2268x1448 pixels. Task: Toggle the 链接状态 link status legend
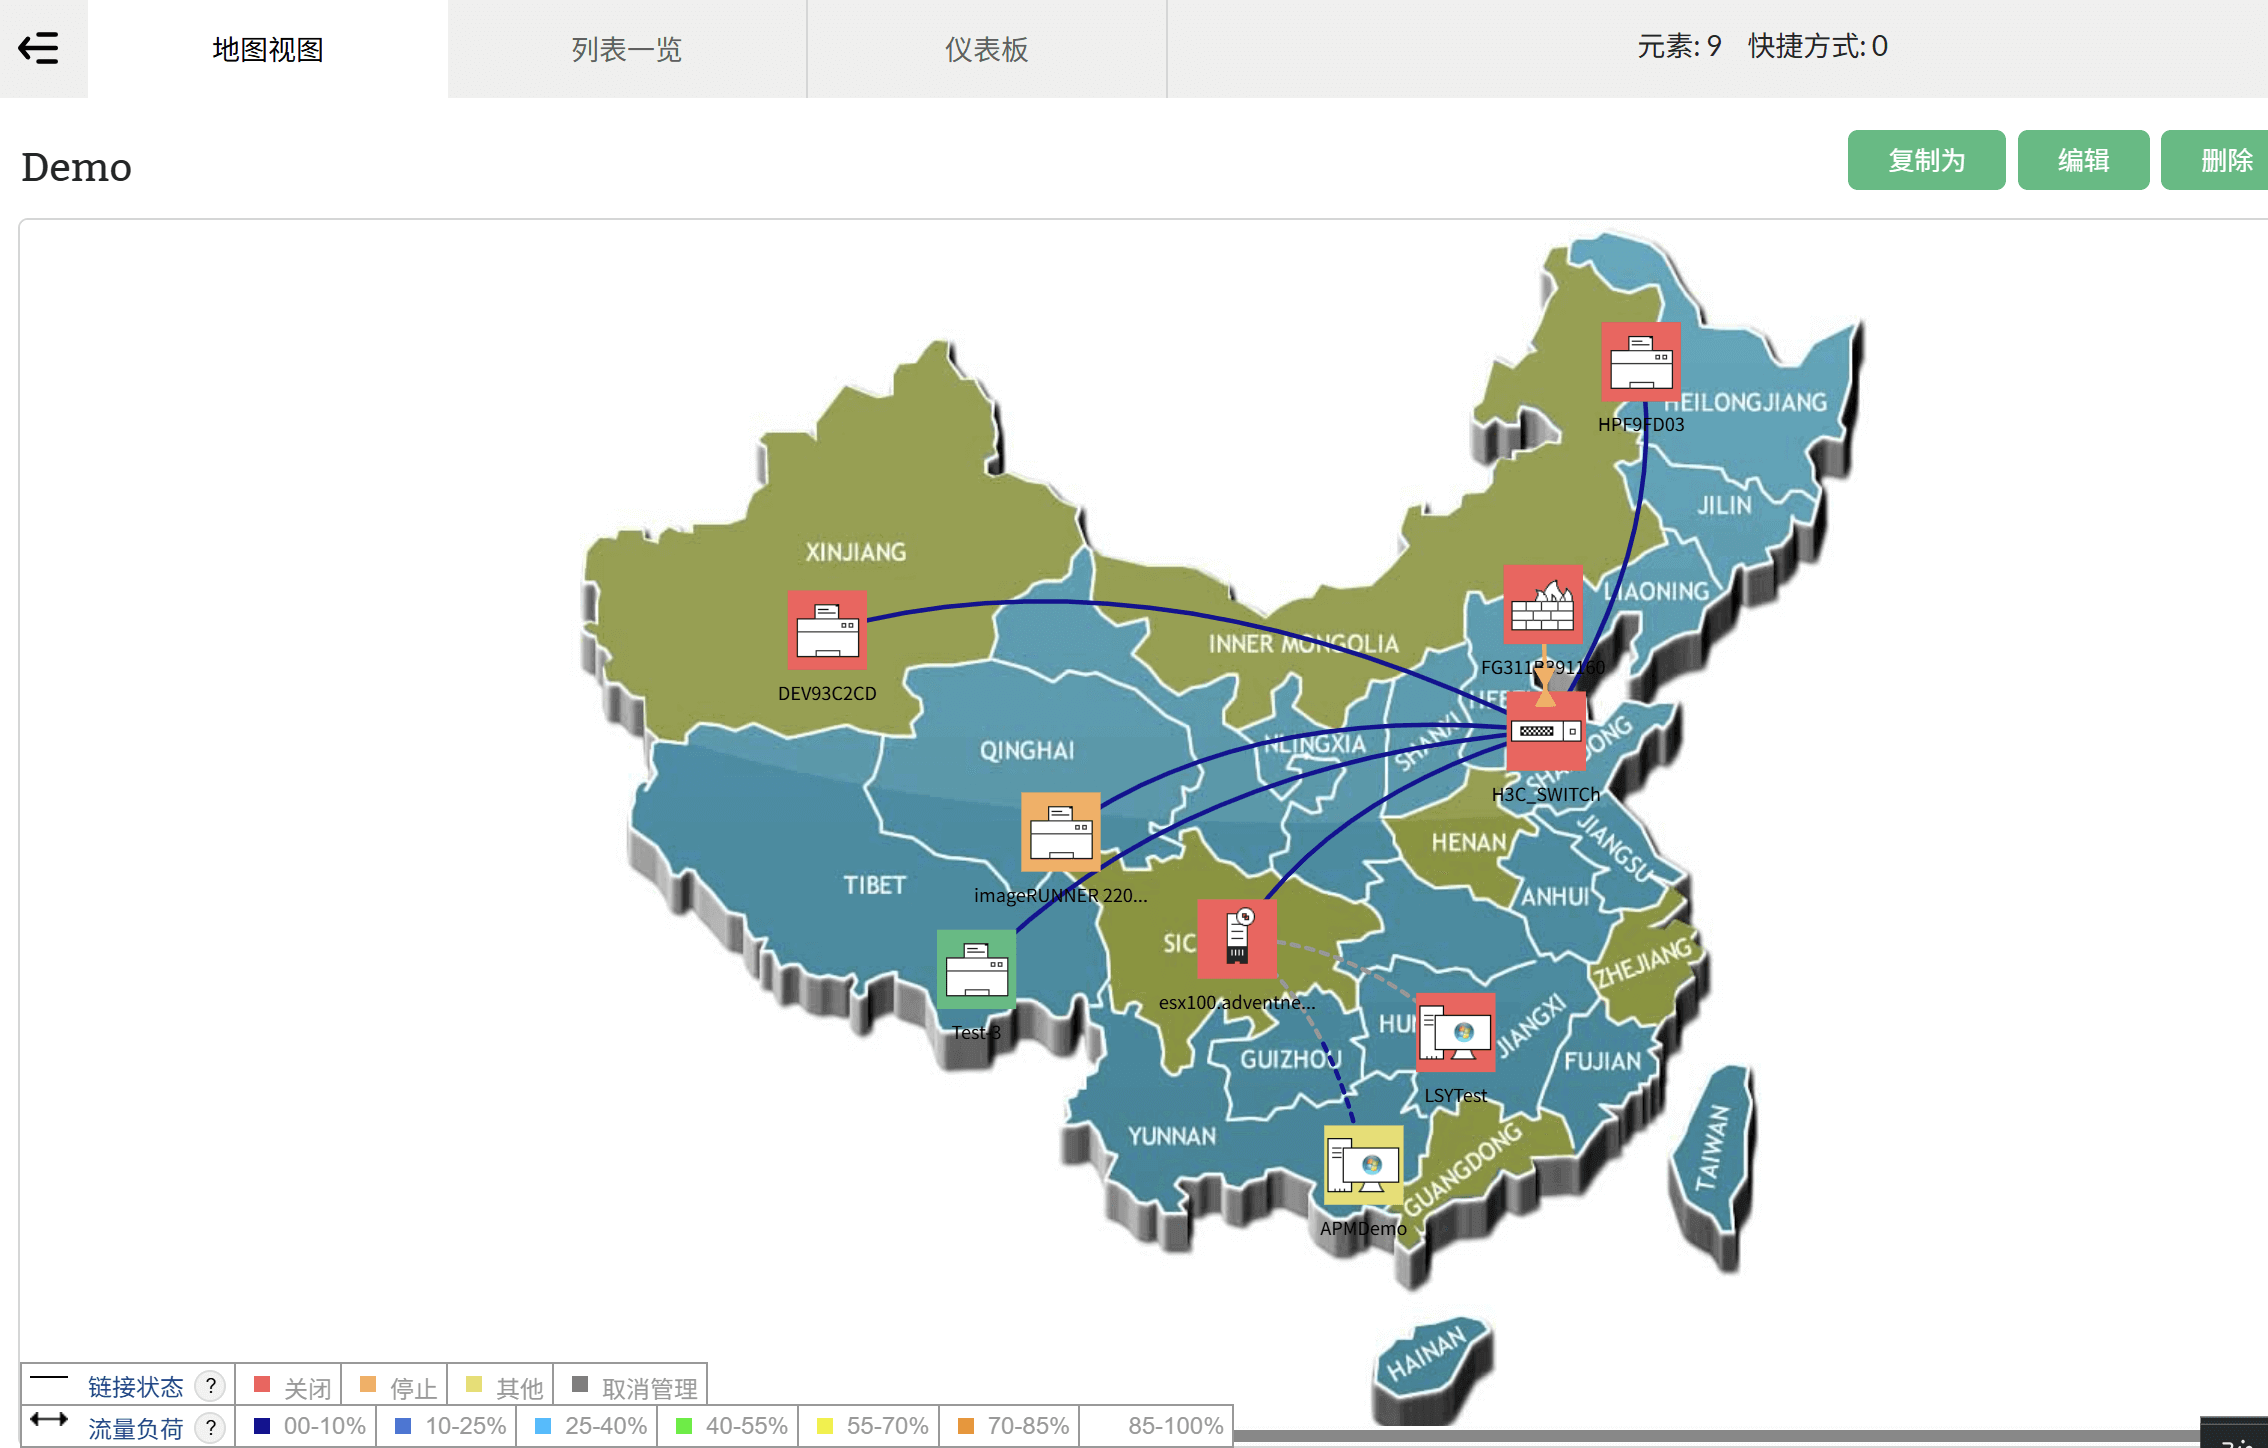[136, 1385]
